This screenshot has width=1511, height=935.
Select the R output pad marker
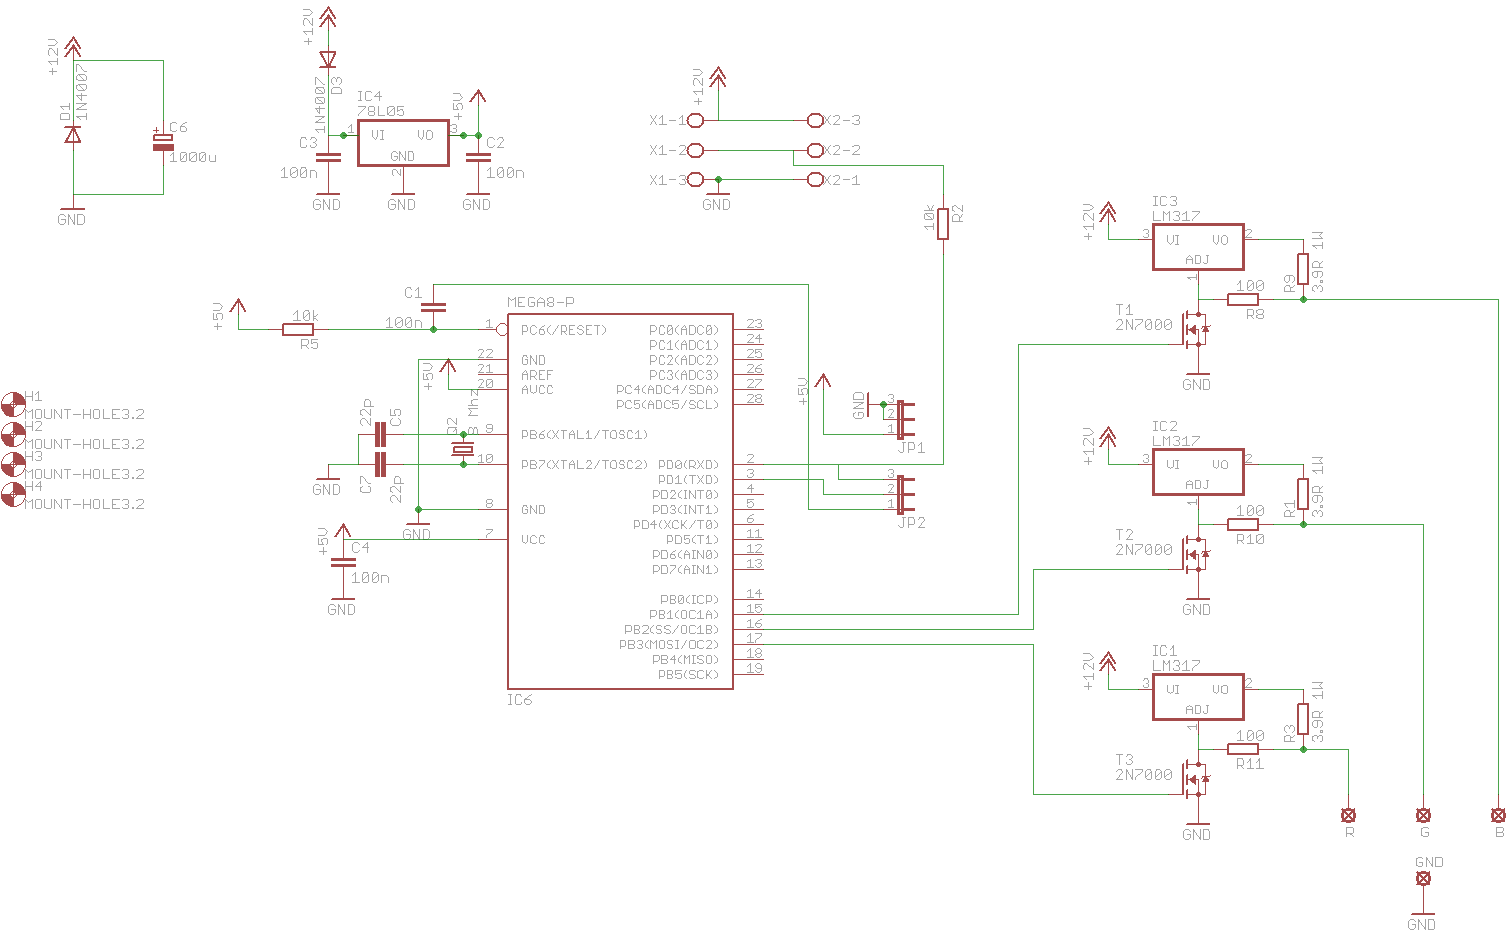[1348, 815]
